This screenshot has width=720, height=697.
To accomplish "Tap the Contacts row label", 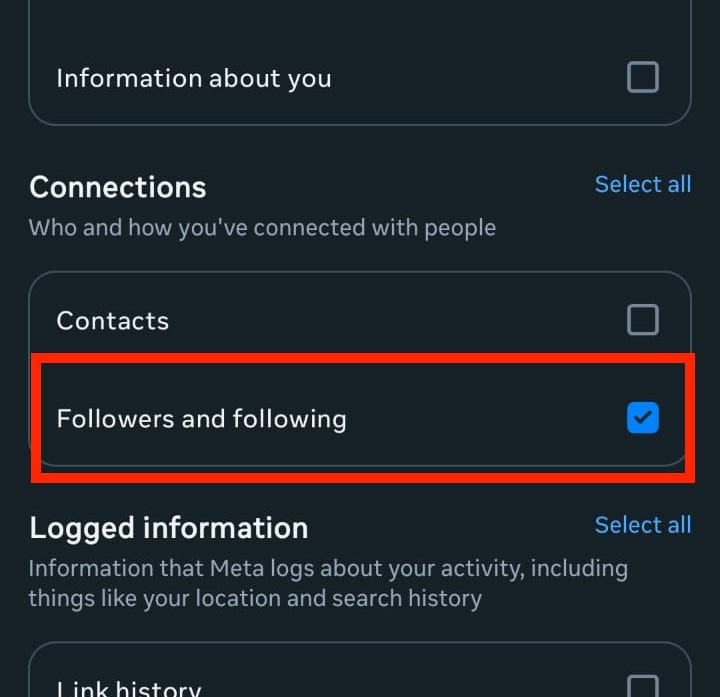I will (113, 321).
